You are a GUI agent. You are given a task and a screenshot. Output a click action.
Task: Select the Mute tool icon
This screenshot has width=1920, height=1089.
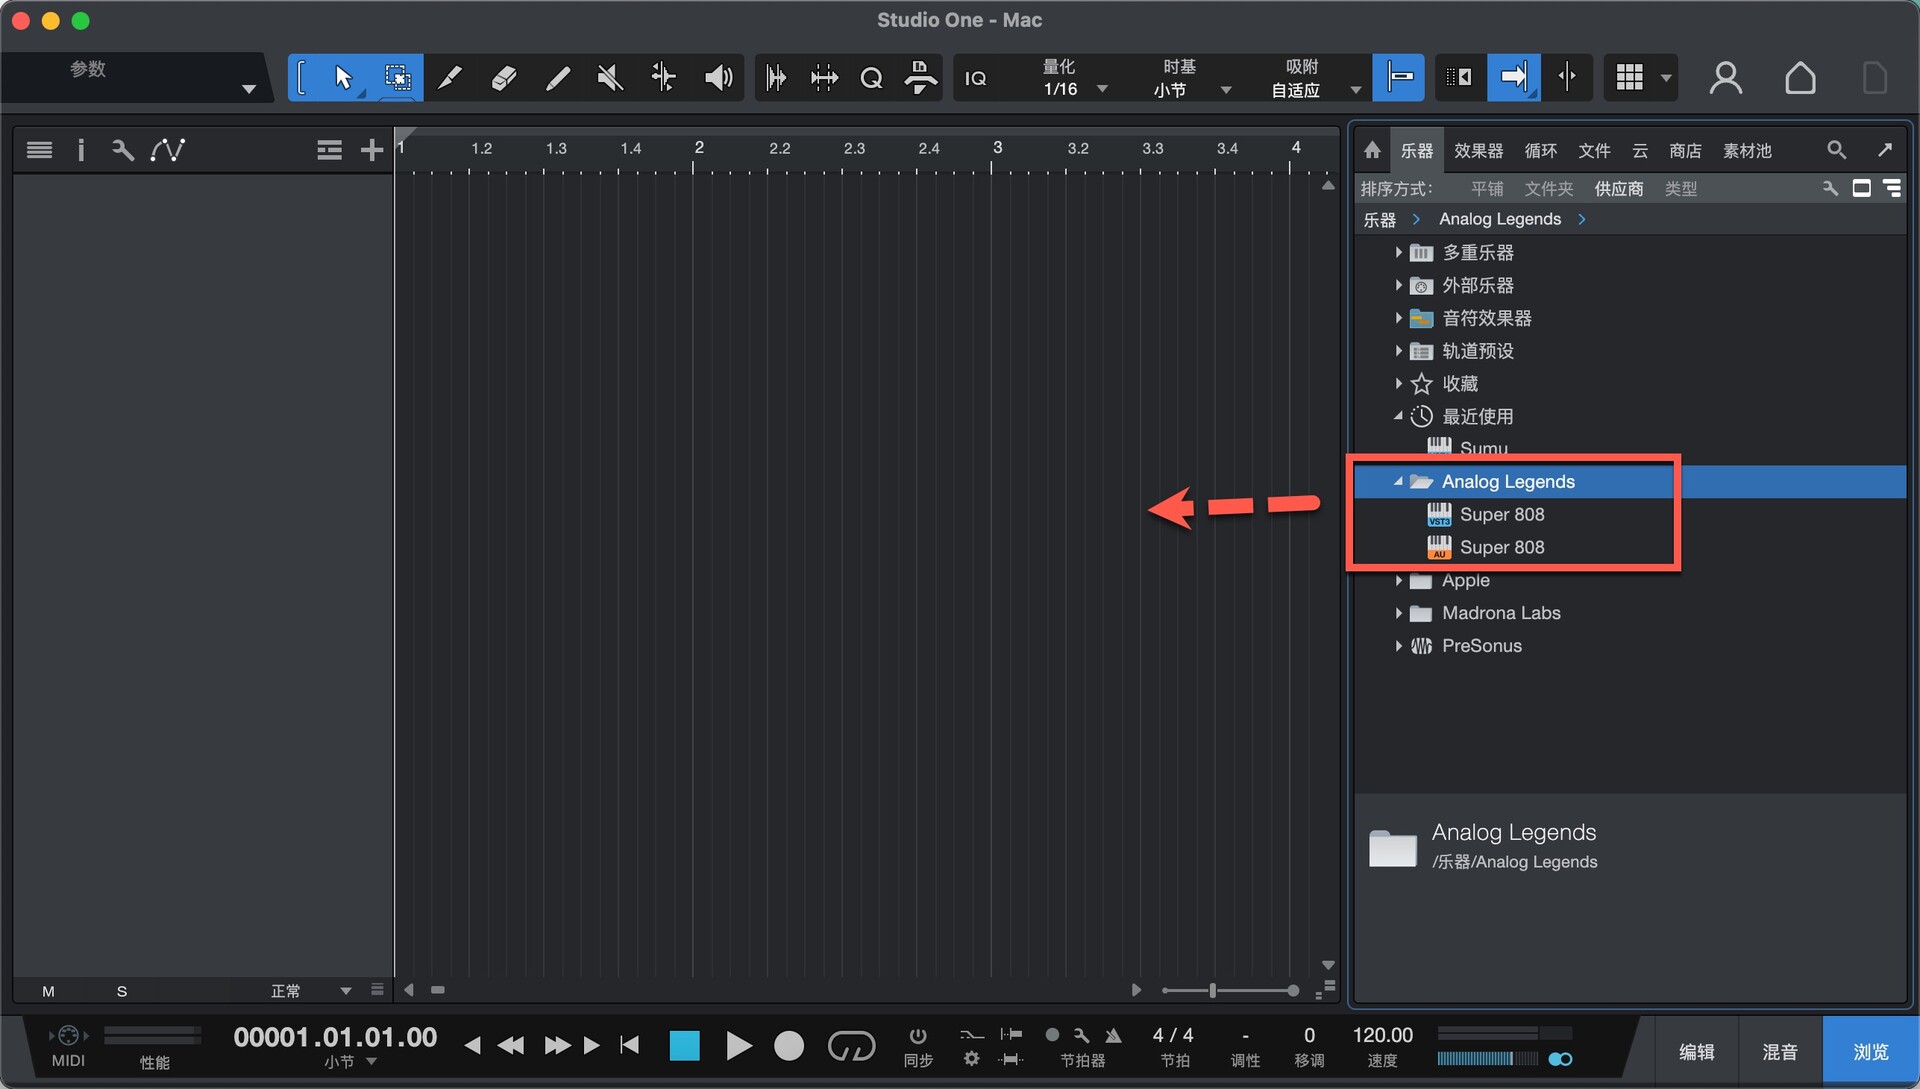pyautogui.click(x=610, y=78)
